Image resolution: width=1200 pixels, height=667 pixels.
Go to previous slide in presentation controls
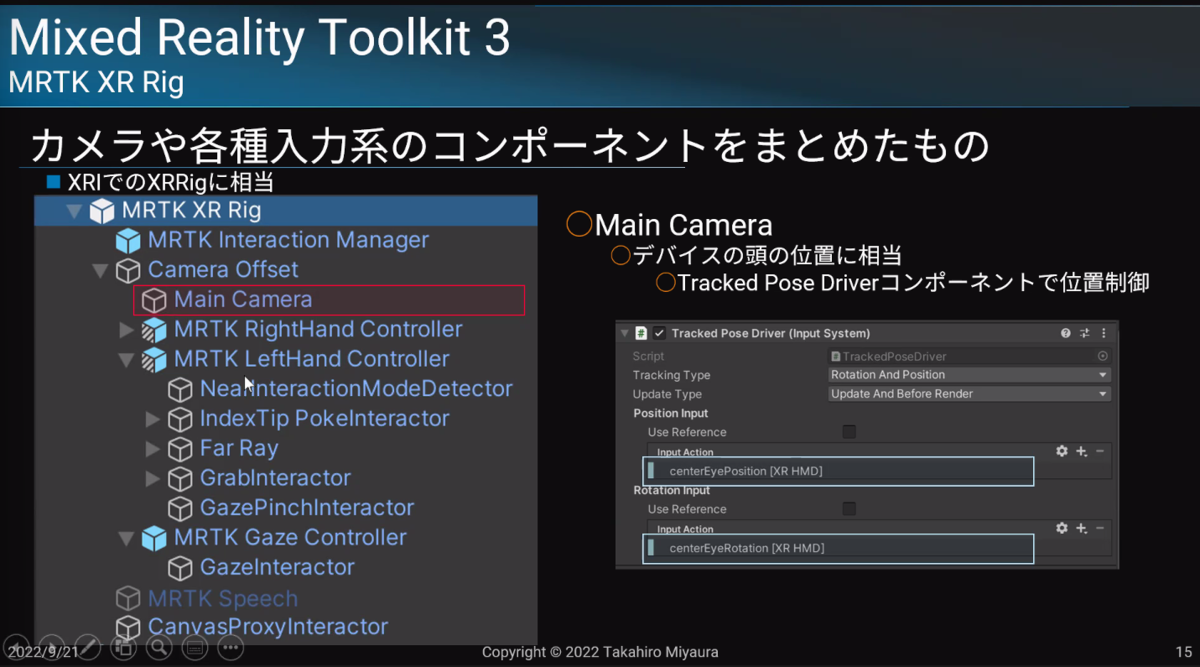click(x=15, y=648)
